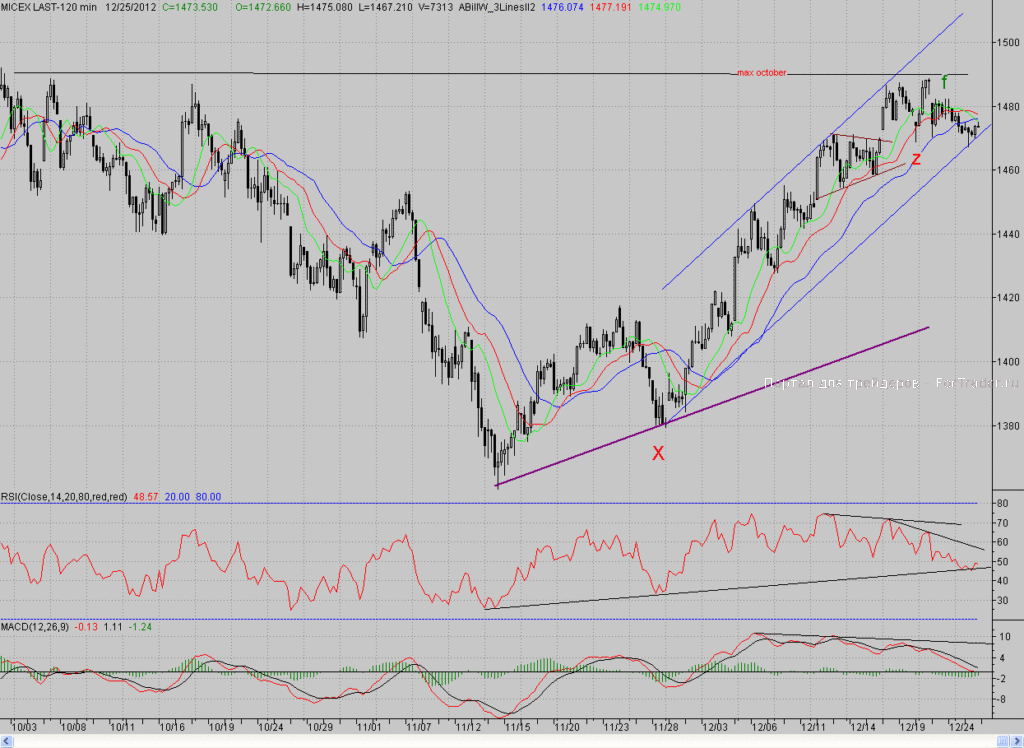Viewport: 1024px width, 748px height.
Task: Click the 10/03 date on the time axis
Action: point(24,726)
